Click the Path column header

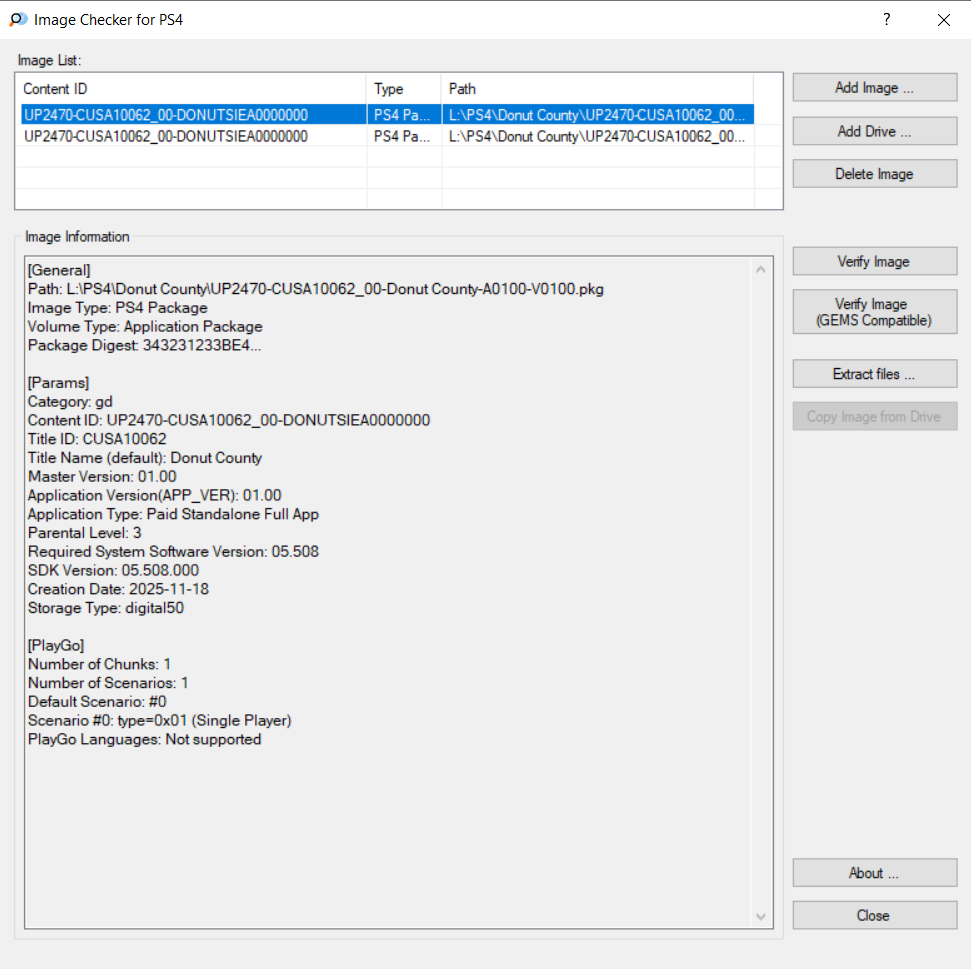(x=596, y=89)
